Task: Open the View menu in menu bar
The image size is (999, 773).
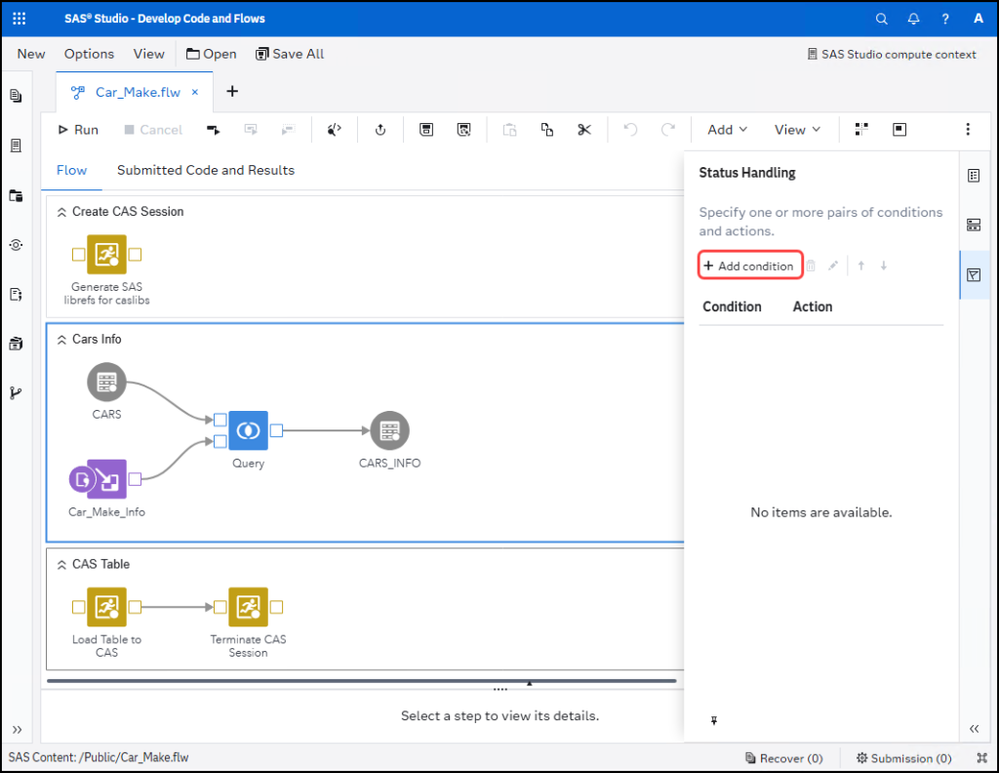Action: [148, 54]
